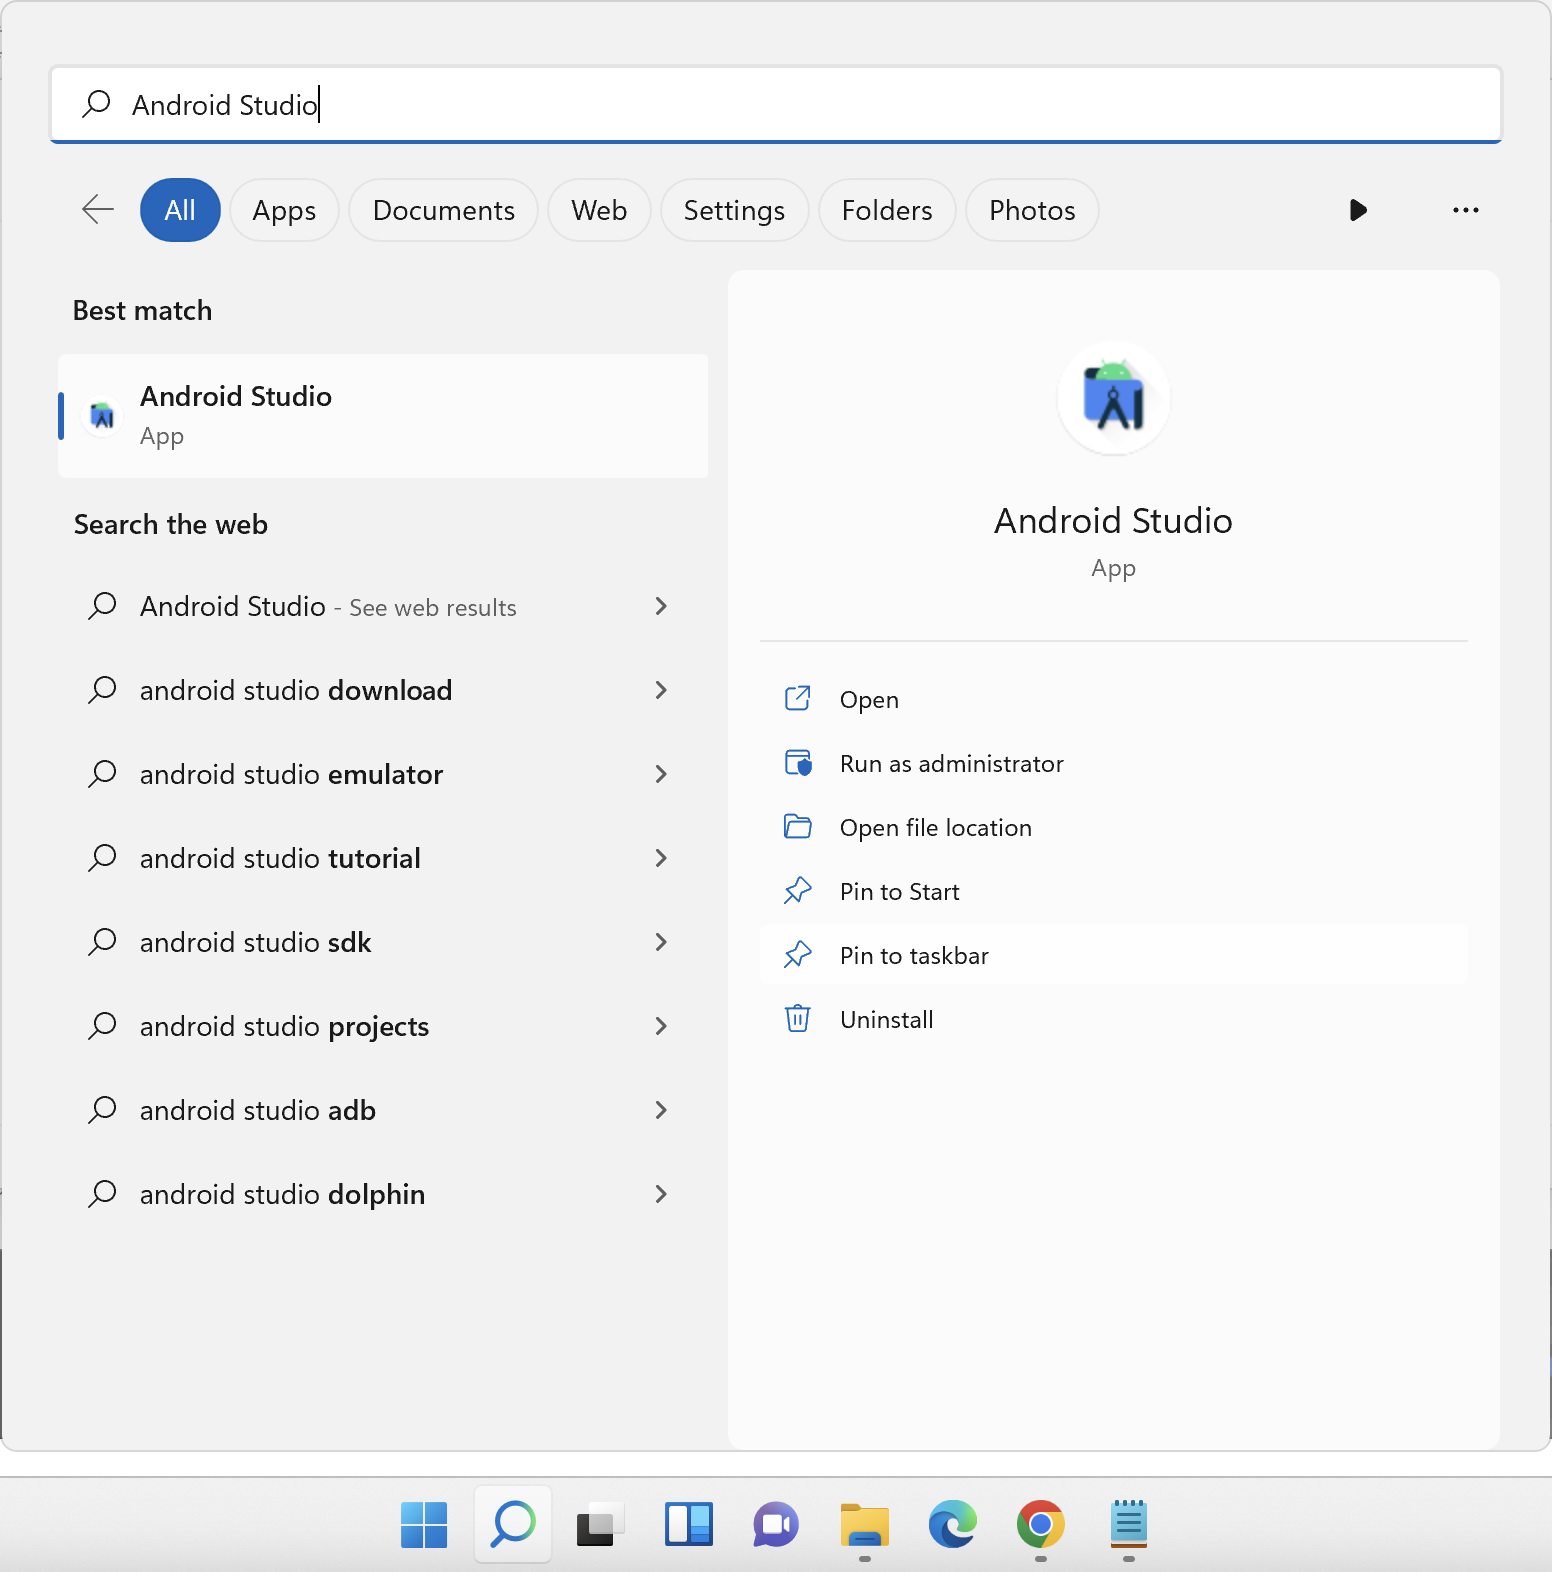Click the Open external-link icon

[x=797, y=698]
